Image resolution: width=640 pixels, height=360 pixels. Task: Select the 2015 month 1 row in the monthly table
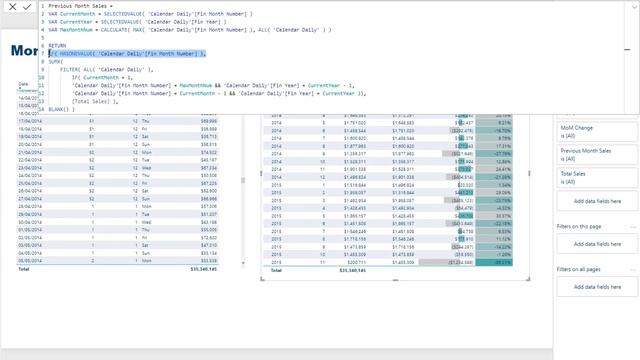tap(388, 185)
